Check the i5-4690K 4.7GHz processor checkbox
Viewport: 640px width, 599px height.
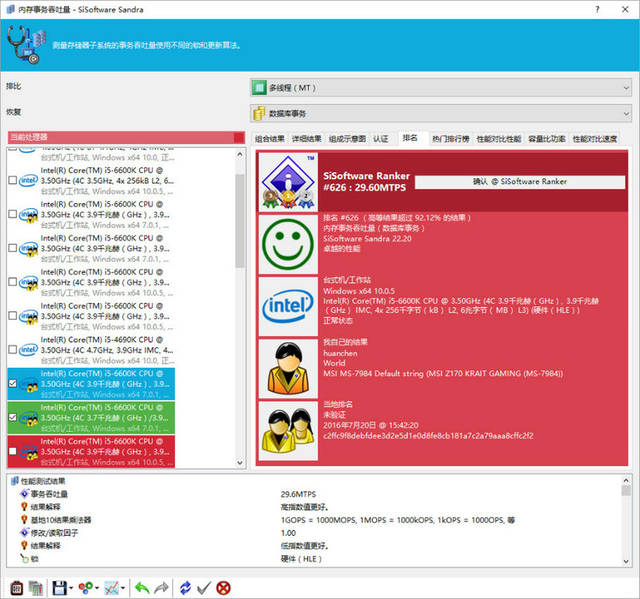pos(12,349)
